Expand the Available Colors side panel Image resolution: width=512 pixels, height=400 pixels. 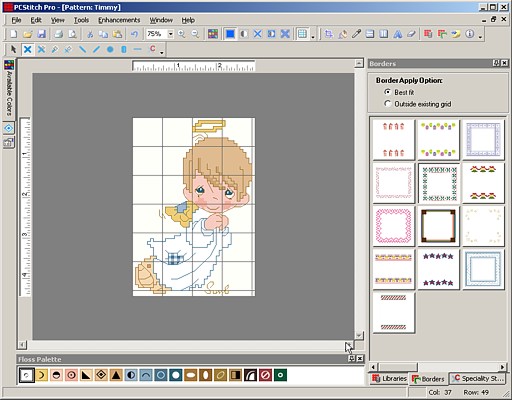tap(9, 89)
